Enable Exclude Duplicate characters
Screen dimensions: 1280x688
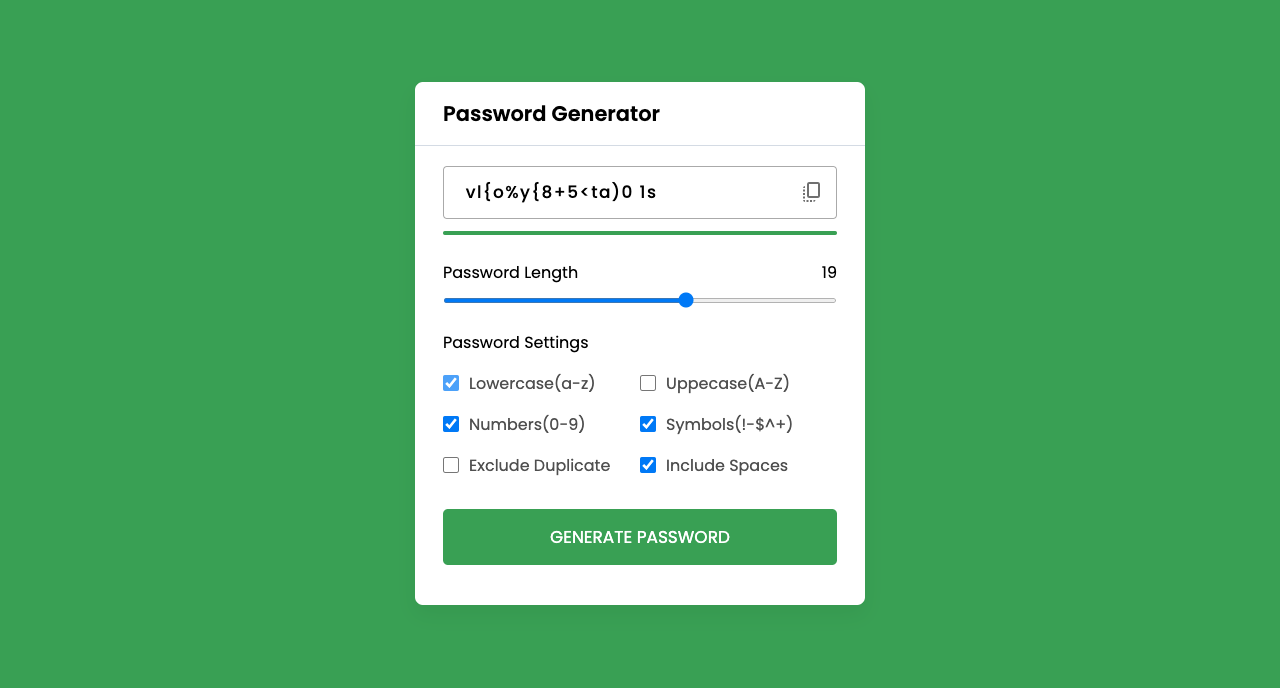[450, 465]
